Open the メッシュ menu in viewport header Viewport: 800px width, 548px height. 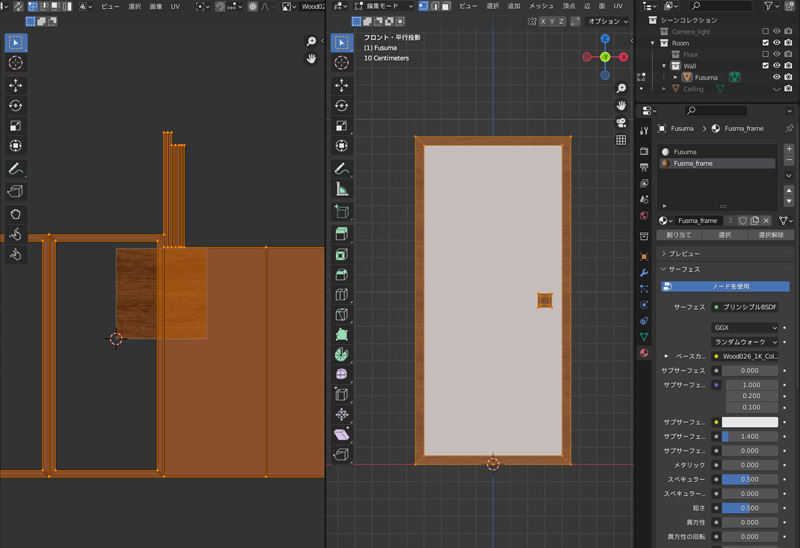pos(541,6)
